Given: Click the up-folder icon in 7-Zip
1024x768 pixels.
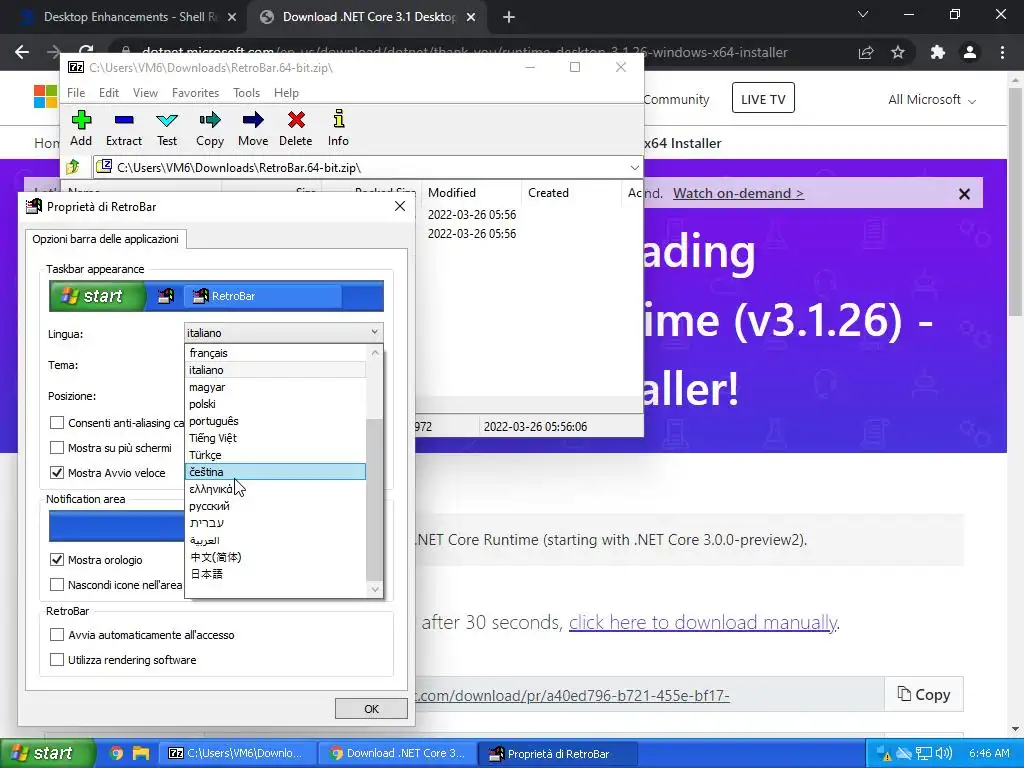Looking at the screenshot, I should (x=72, y=167).
